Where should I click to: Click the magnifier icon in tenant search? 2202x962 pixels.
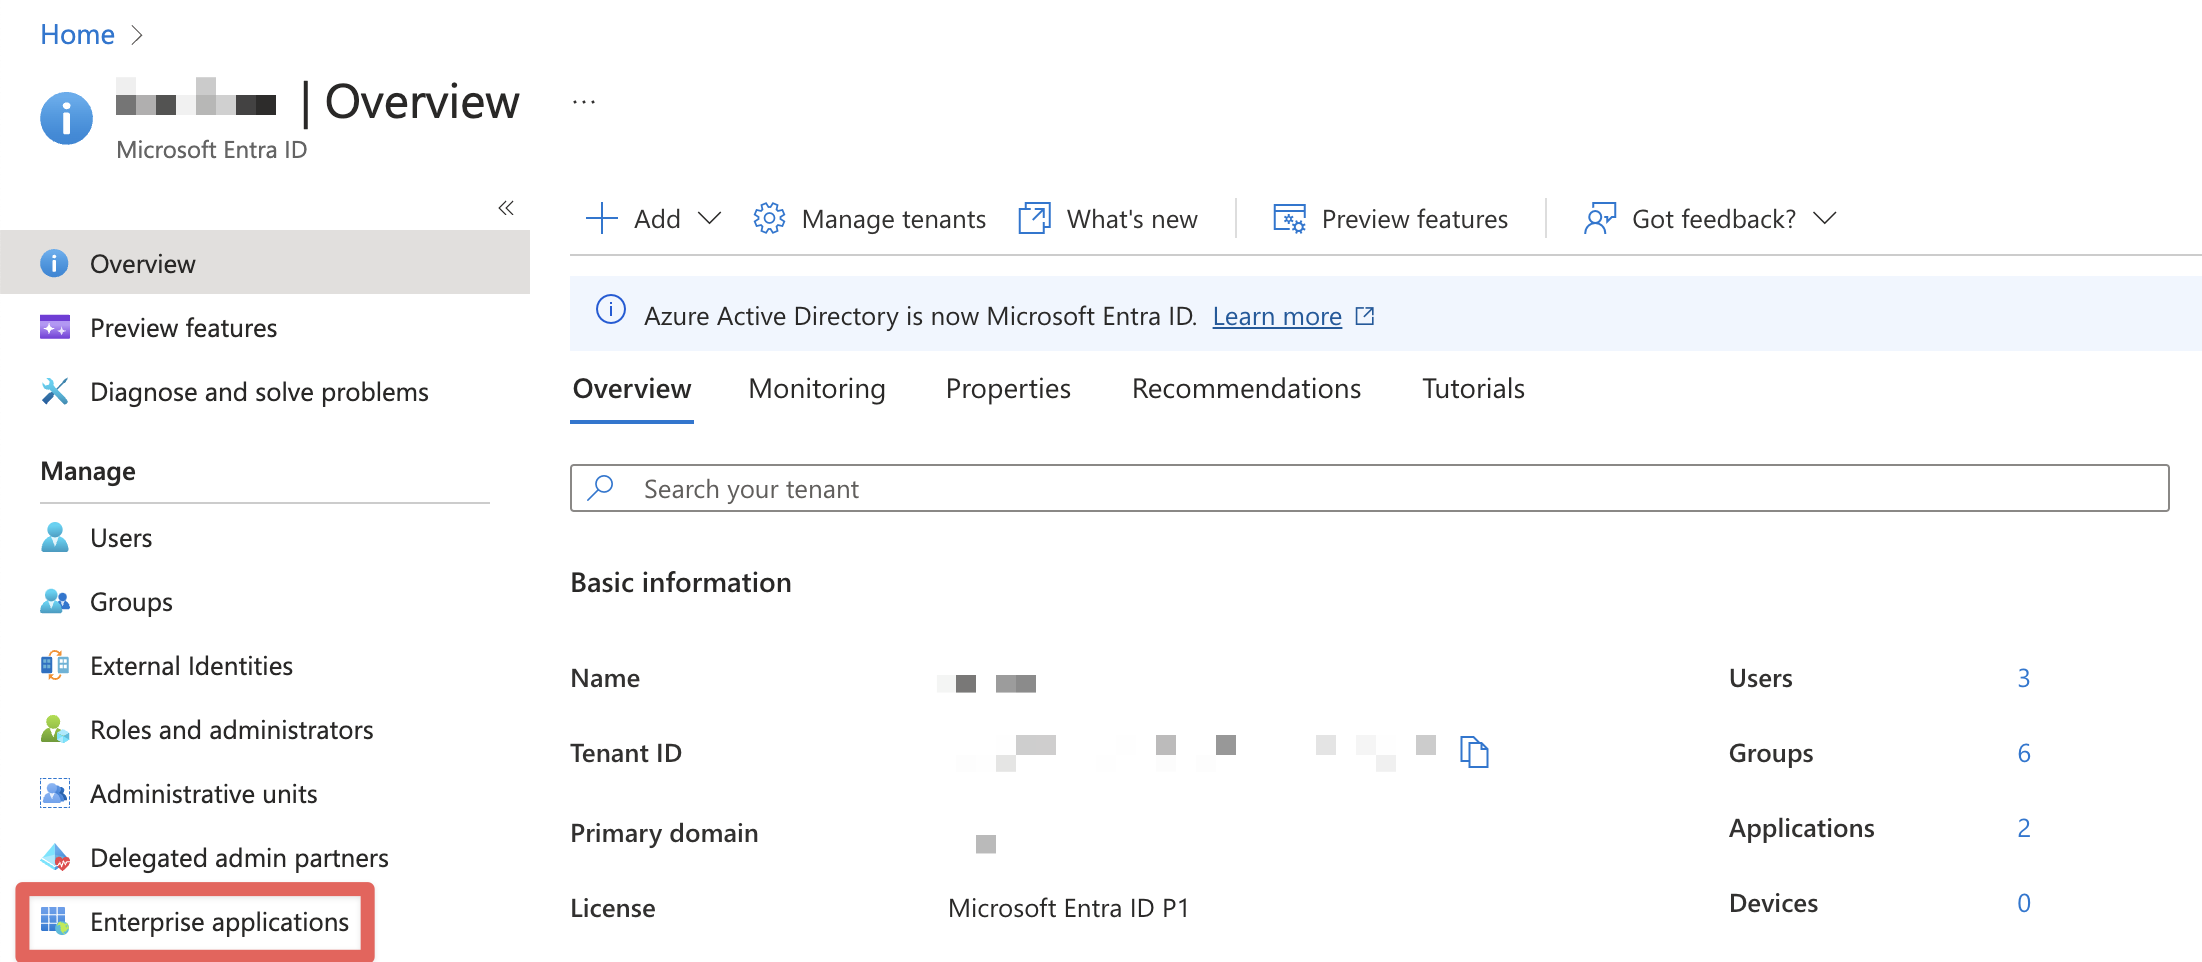[601, 487]
